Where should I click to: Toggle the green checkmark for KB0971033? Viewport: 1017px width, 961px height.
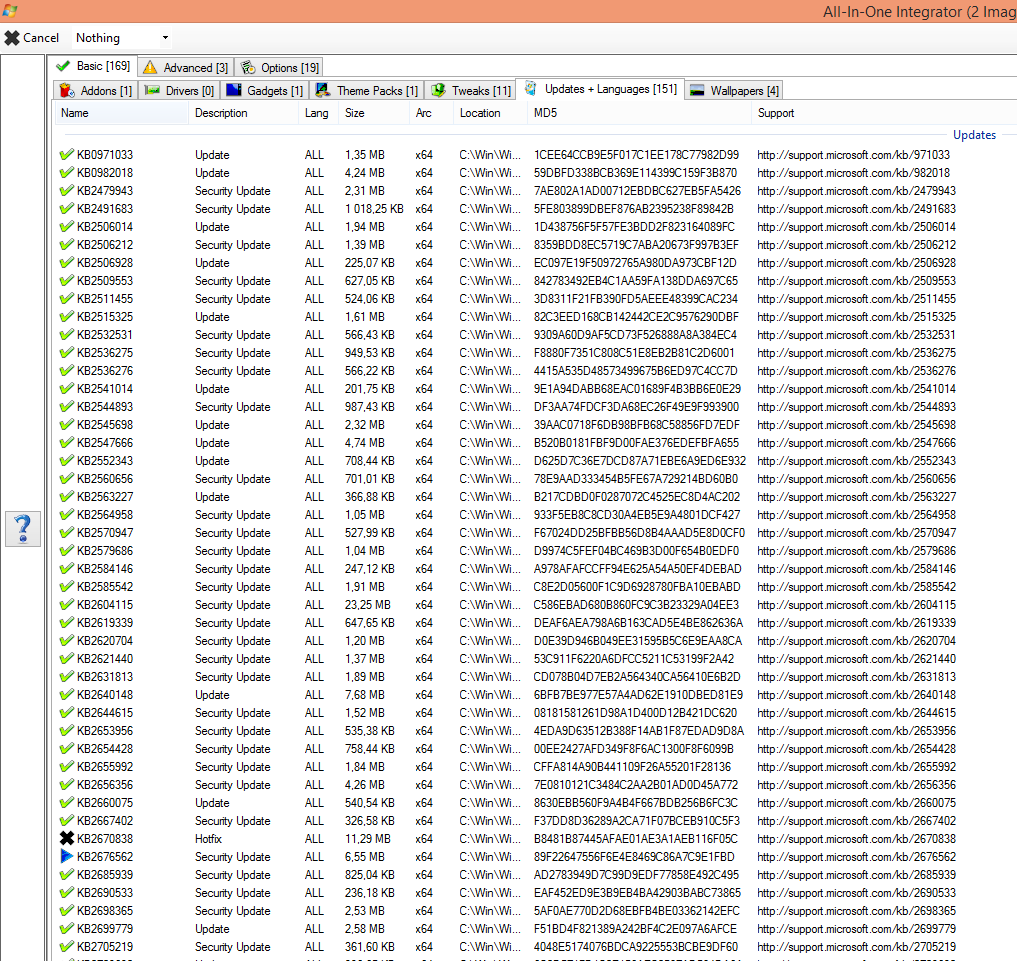(x=67, y=155)
